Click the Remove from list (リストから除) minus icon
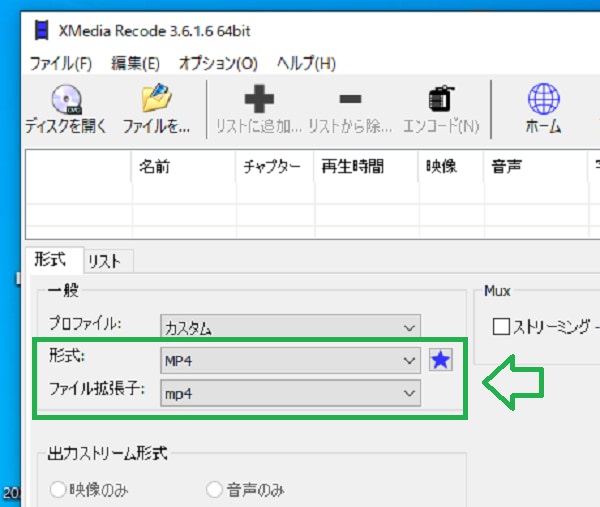The height and width of the screenshot is (507, 600). 350,99
